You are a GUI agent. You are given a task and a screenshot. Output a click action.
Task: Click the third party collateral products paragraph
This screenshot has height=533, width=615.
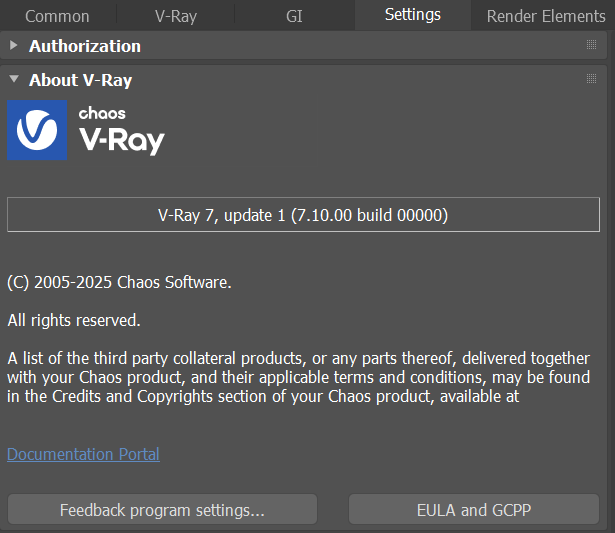pos(298,377)
